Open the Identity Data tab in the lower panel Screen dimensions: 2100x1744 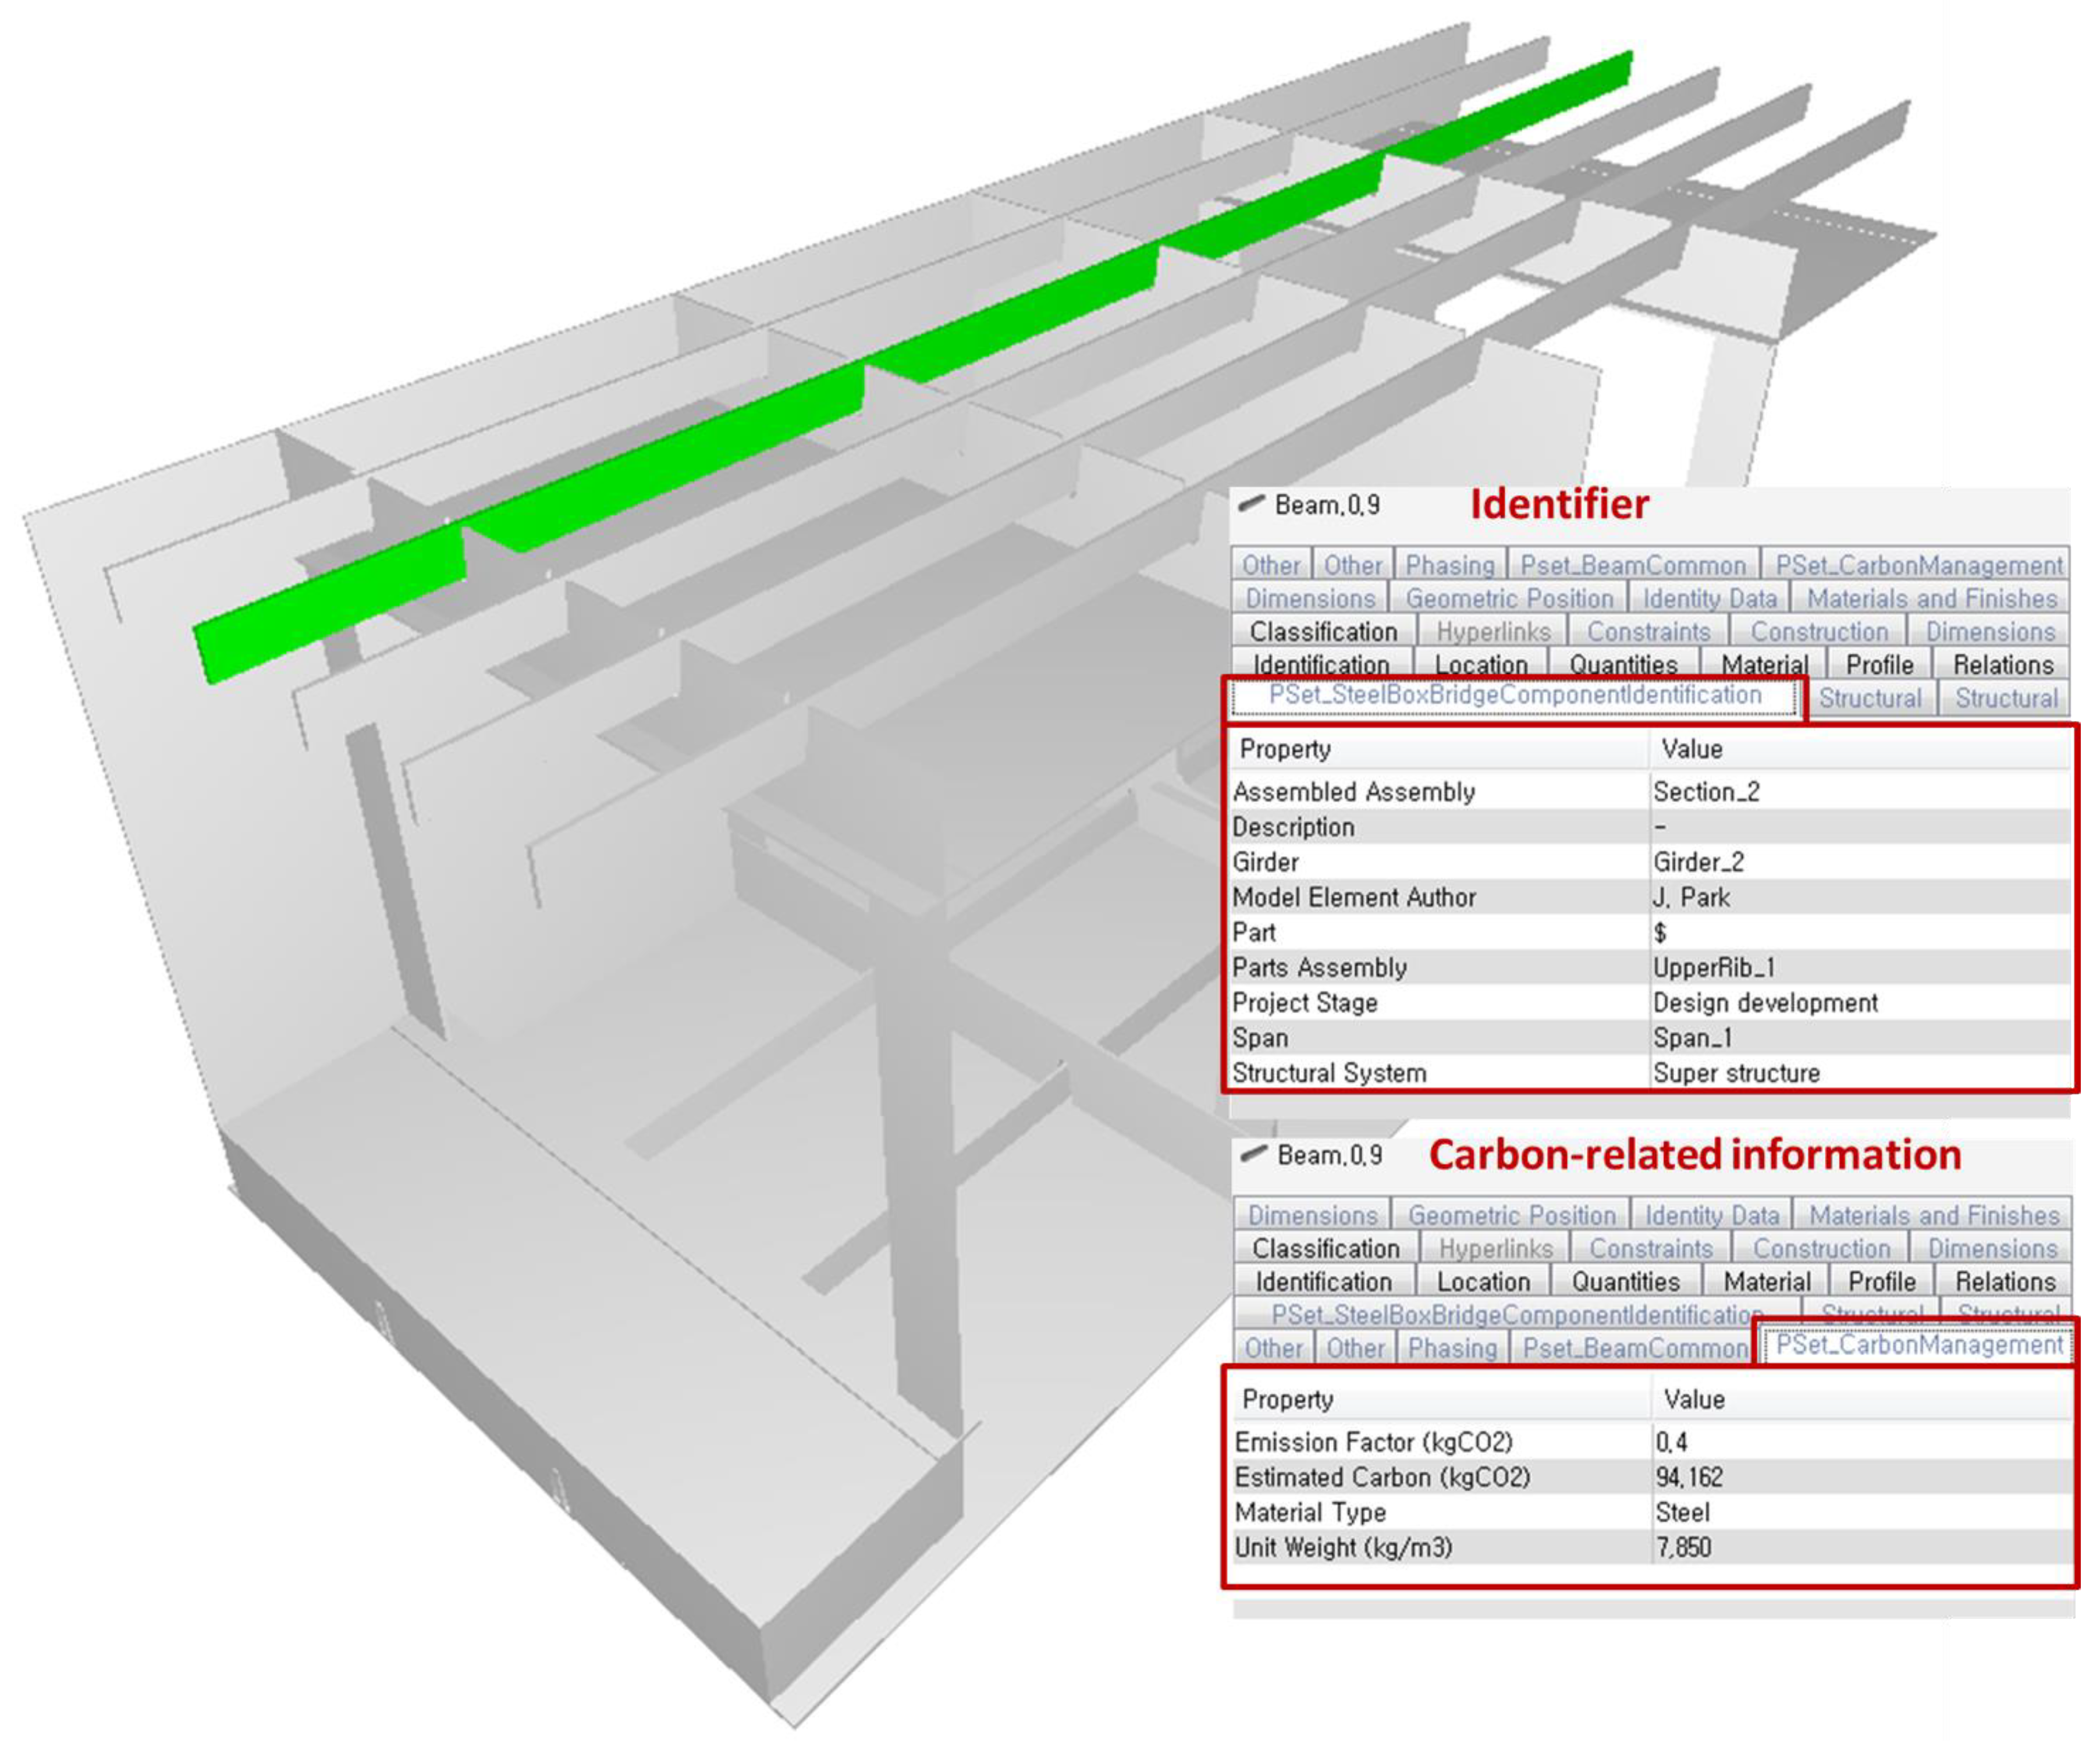[x=1712, y=1215]
